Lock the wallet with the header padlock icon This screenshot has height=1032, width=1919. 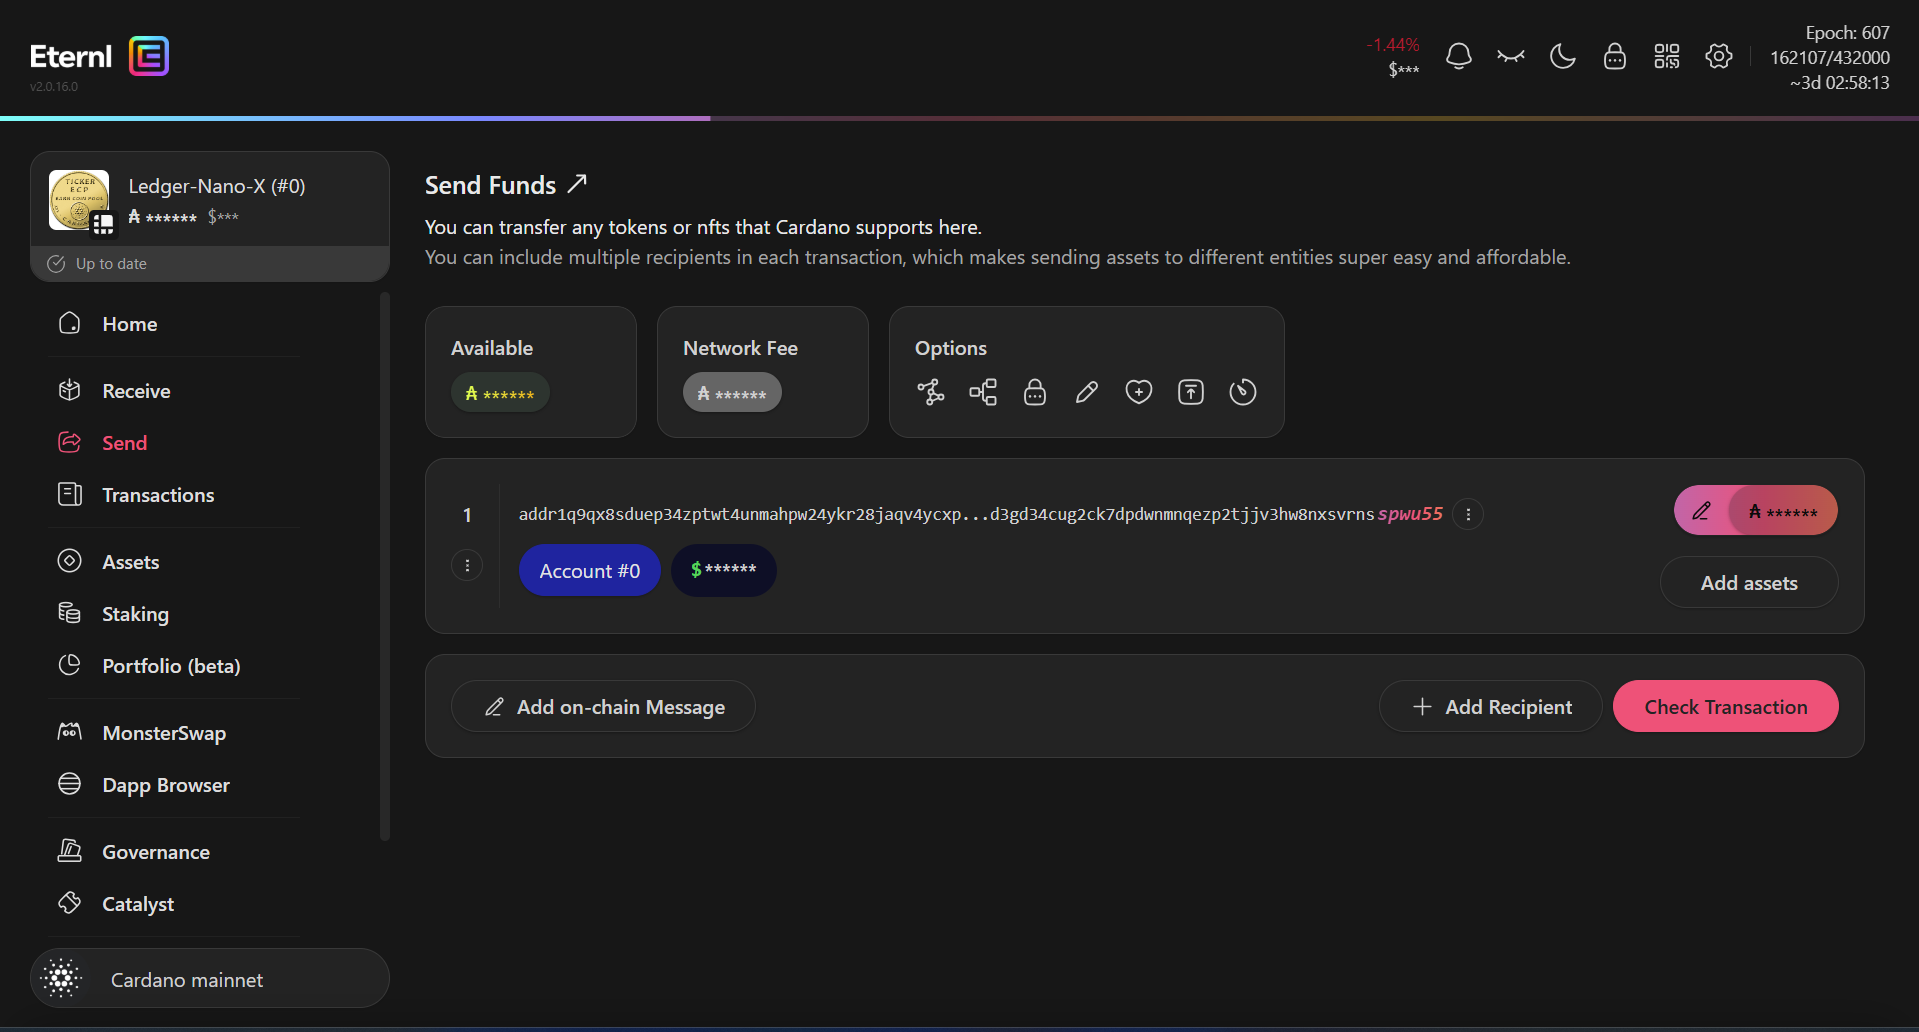(1615, 57)
